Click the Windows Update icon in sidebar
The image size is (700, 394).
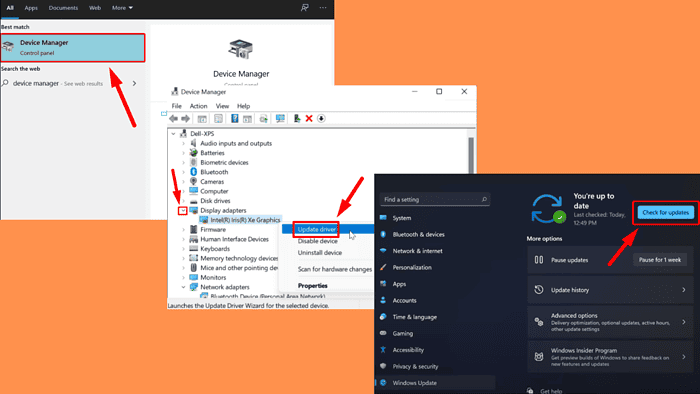tap(383, 383)
